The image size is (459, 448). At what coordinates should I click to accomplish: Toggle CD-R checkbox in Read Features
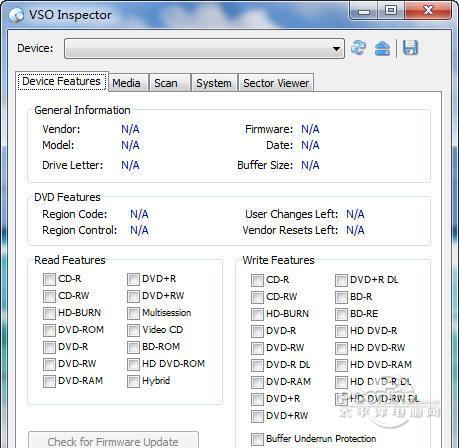pos(49,279)
